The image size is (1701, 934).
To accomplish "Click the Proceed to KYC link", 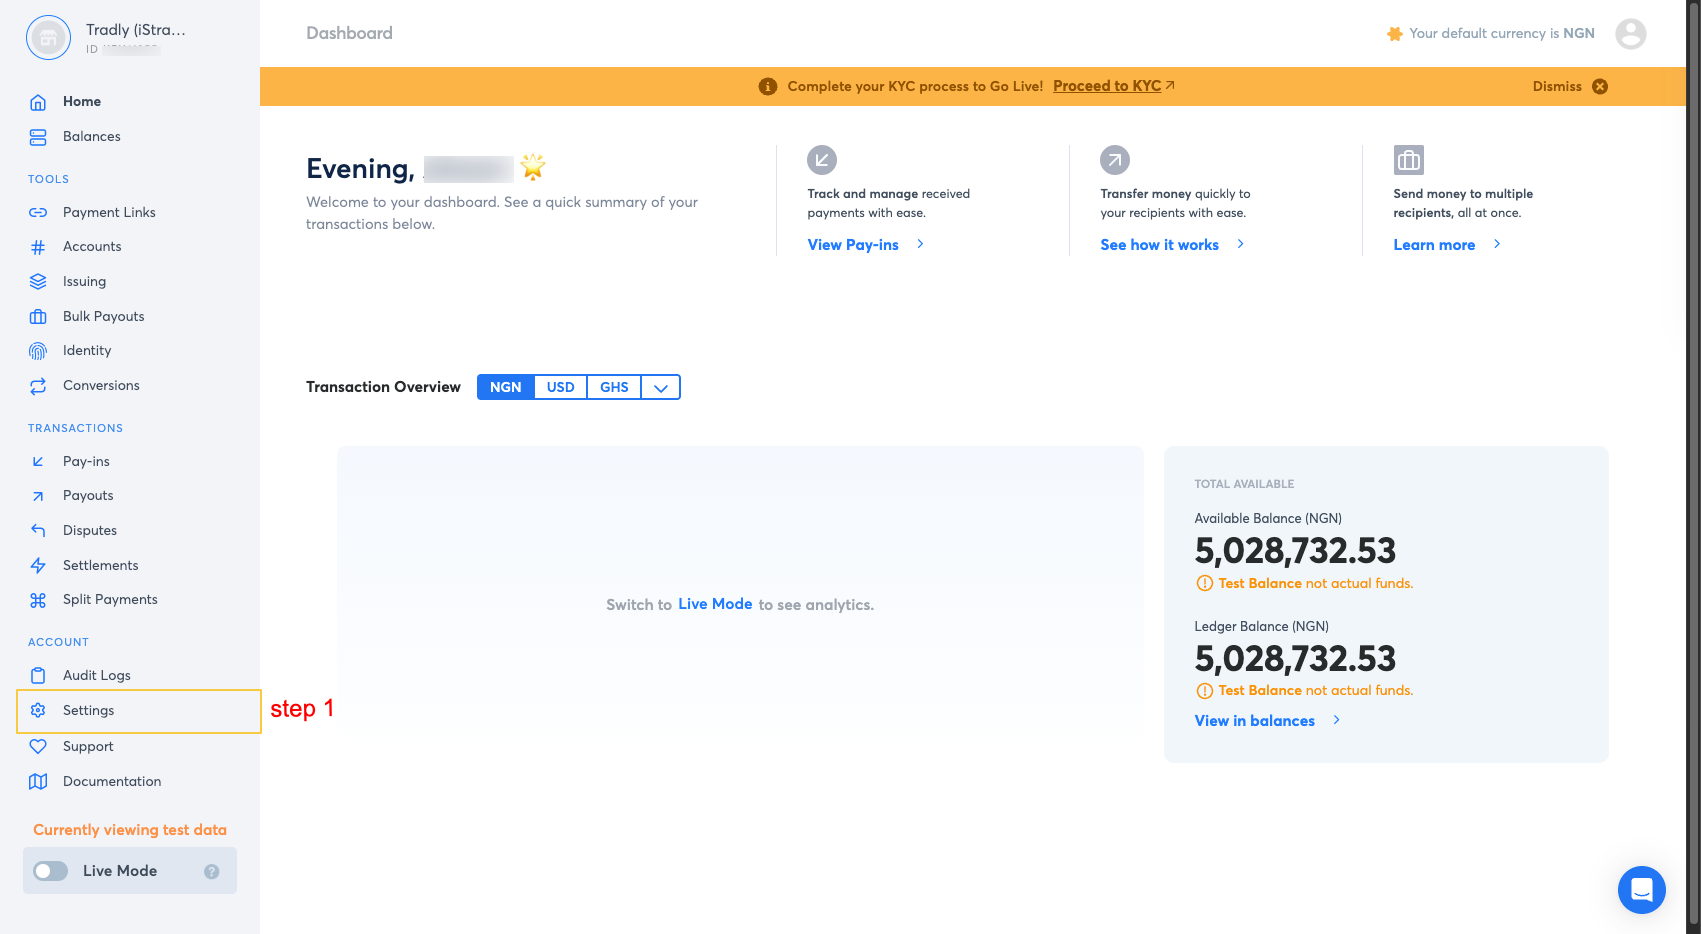I will coord(1107,87).
